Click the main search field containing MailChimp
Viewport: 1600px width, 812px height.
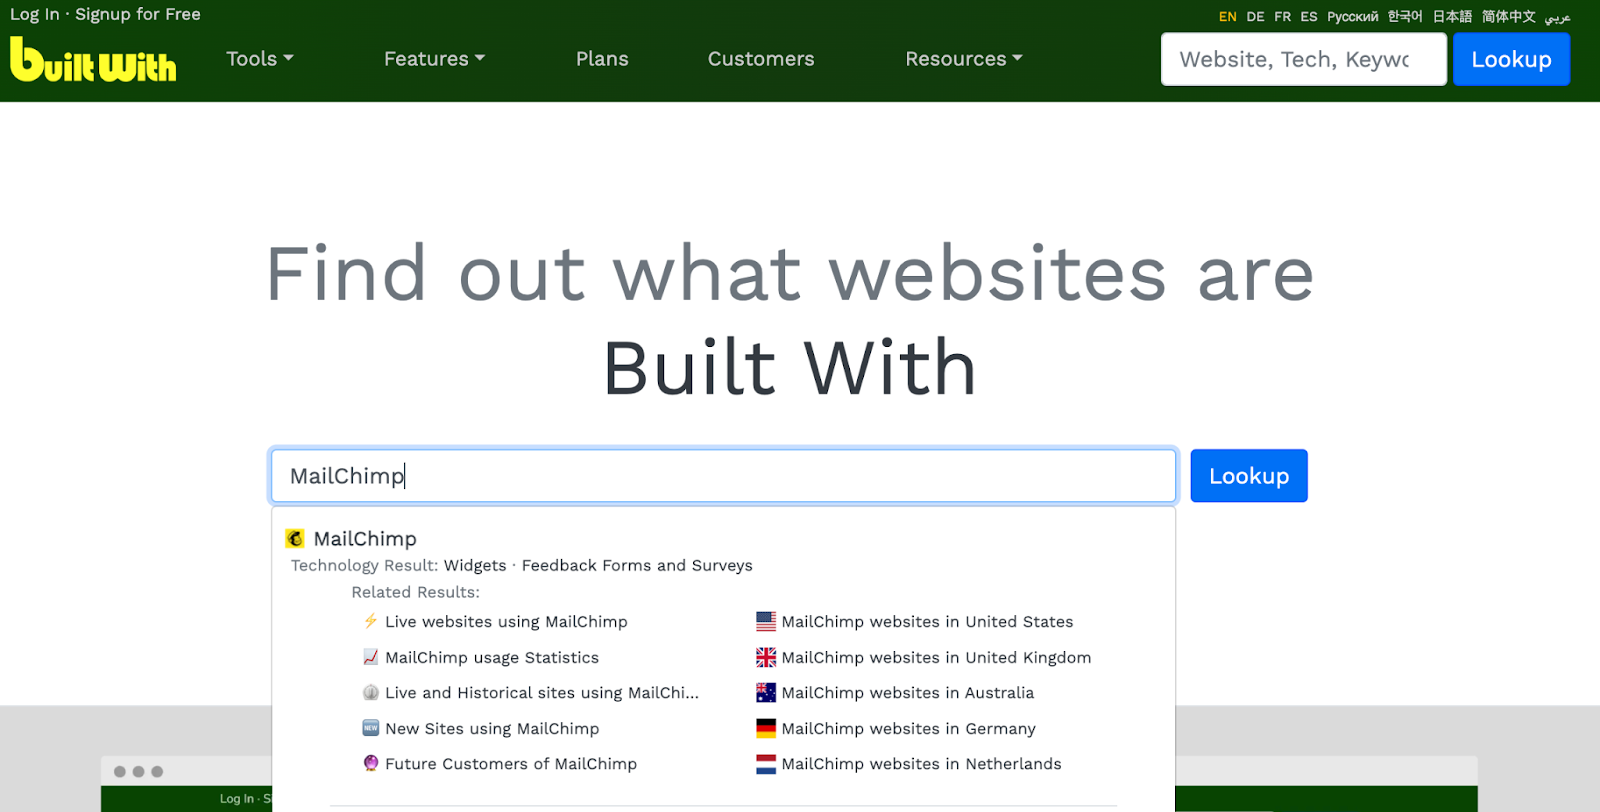pyautogui.click(x=723, y=476)
